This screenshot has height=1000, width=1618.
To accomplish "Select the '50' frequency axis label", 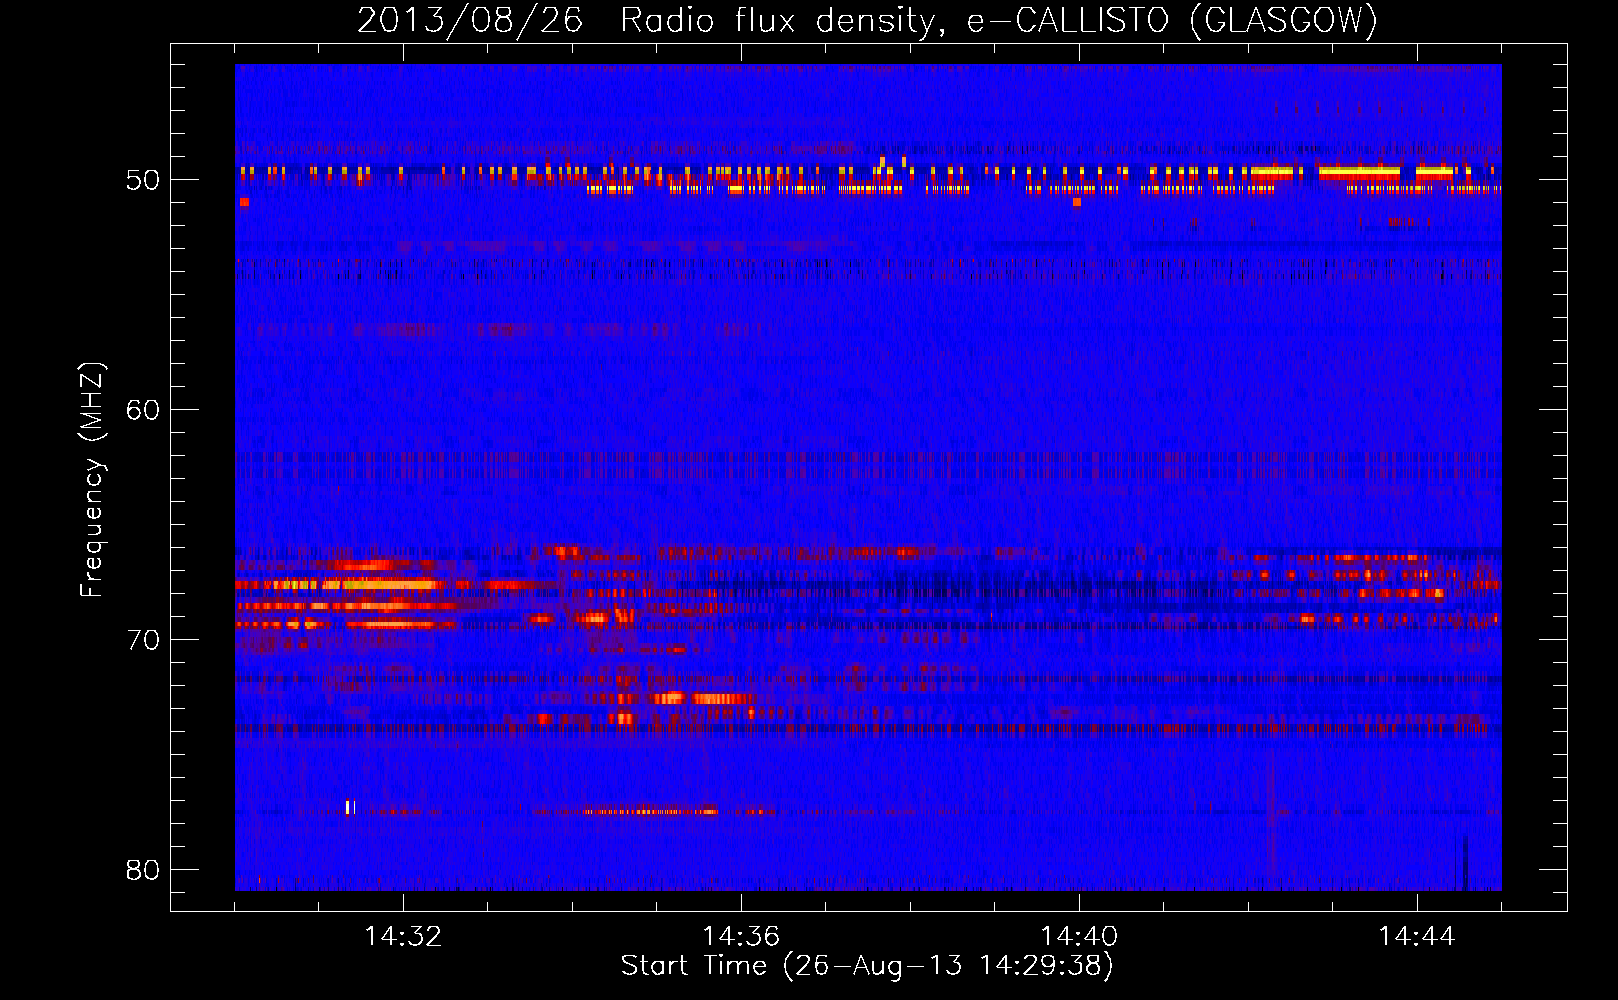I will point(142,180).
